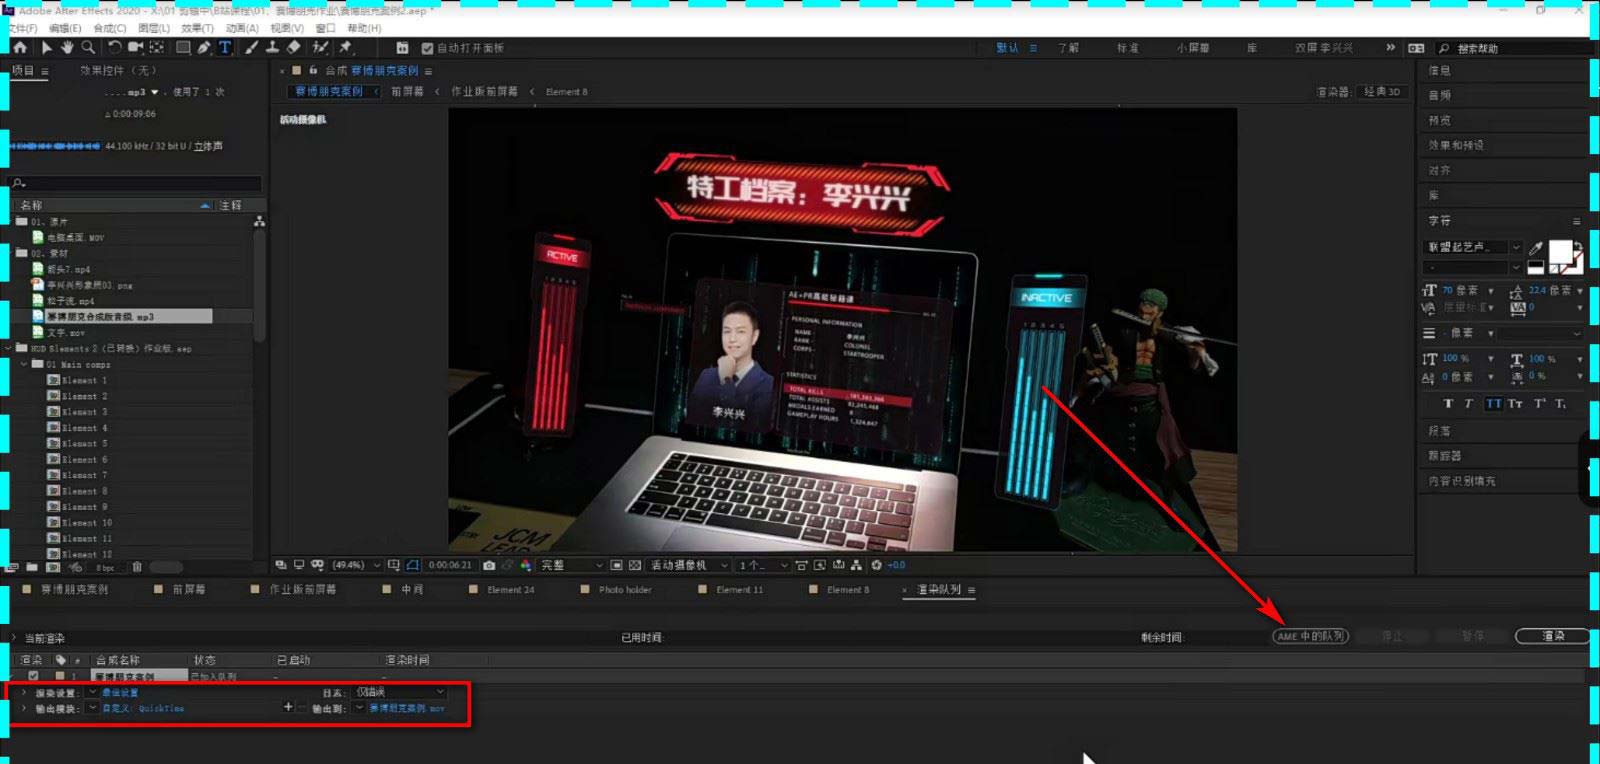Click the black and white default swatch
The image size is (1600, 764).
pos(1535,267)
